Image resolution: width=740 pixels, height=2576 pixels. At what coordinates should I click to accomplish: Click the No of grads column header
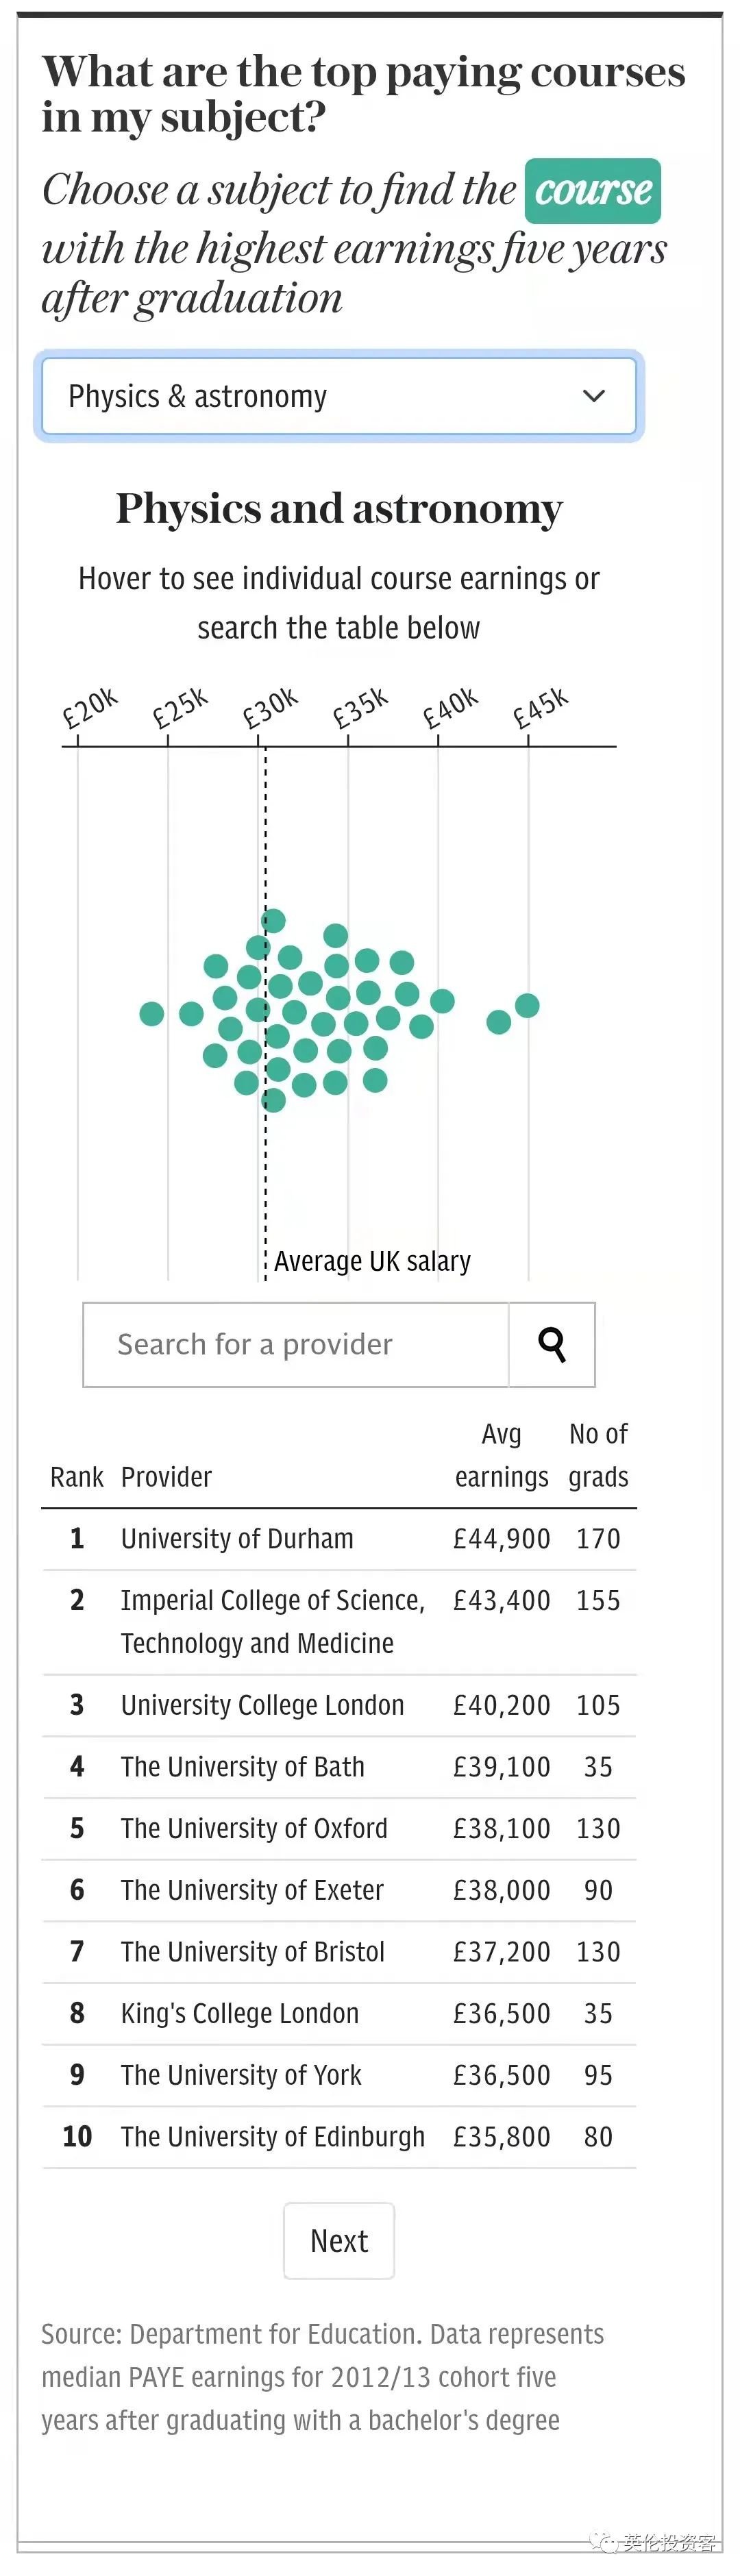598,1455
